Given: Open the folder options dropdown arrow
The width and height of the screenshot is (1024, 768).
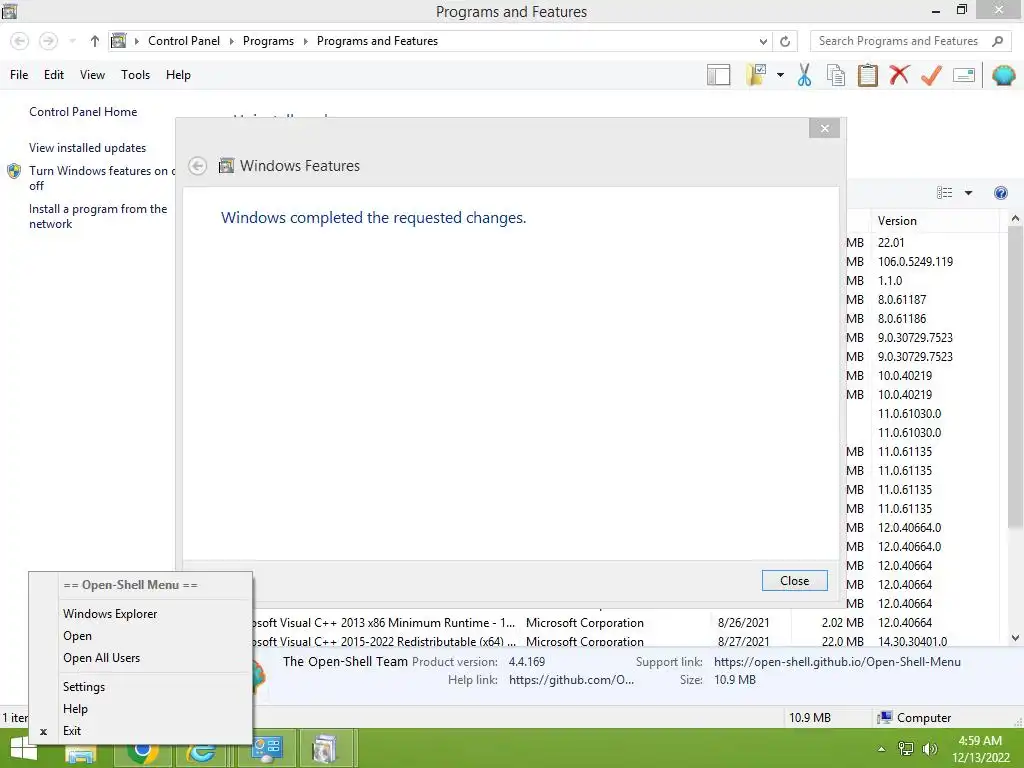Looking at the screenshot, I should coord(780,75).
